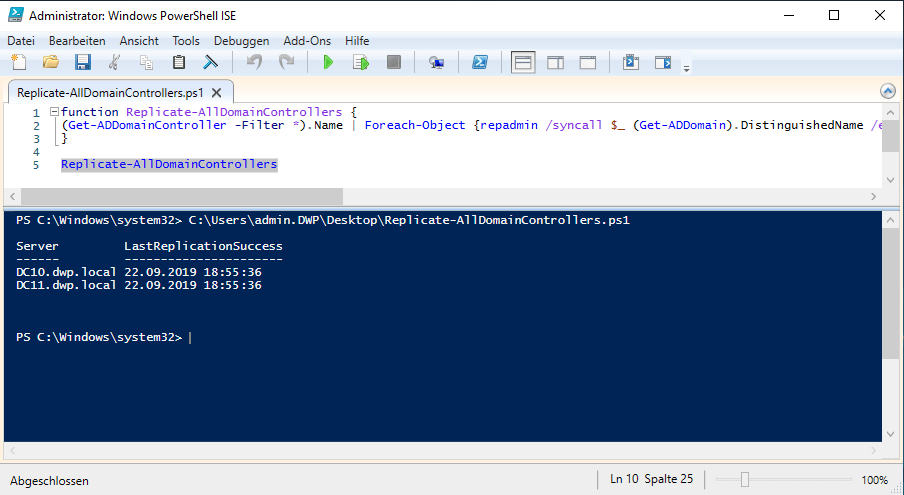Toggle script pane on top layout
Image resolution: width=904 pixels, height=495 pixels.
tap(523, 63)
